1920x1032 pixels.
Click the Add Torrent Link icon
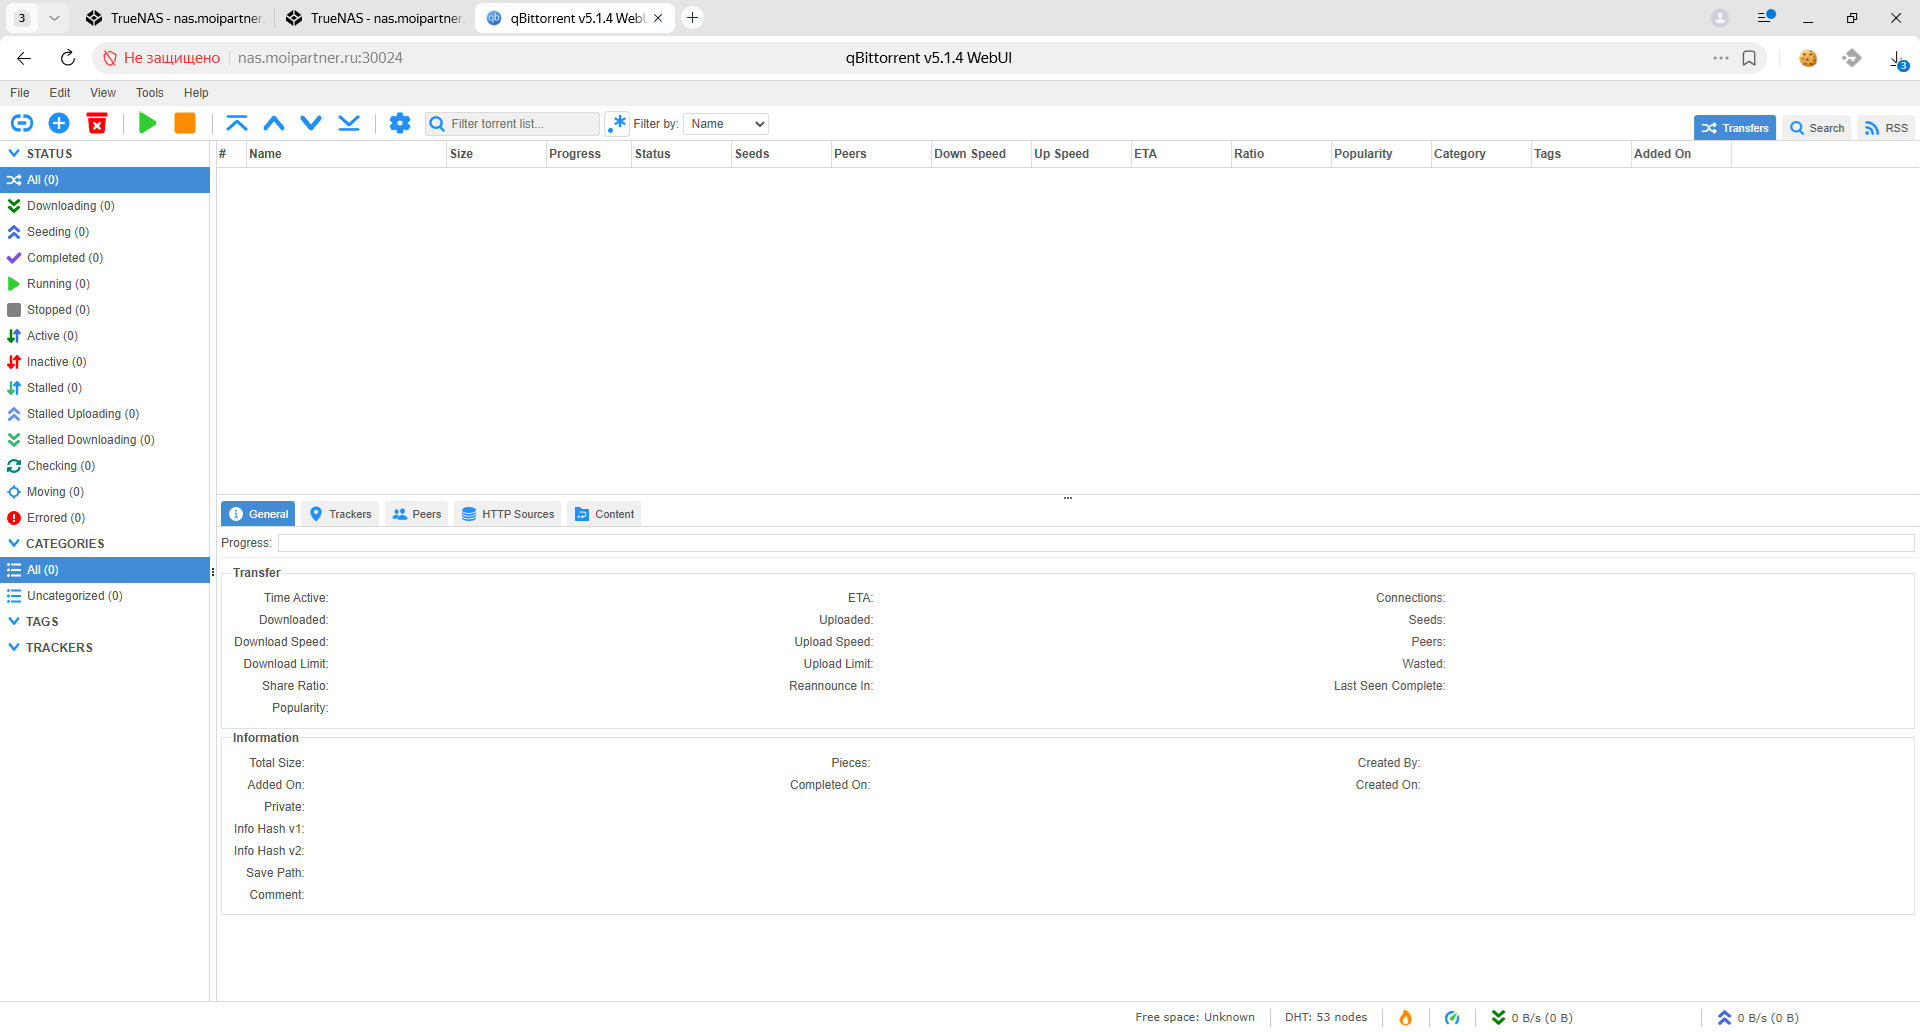point(22,123)
